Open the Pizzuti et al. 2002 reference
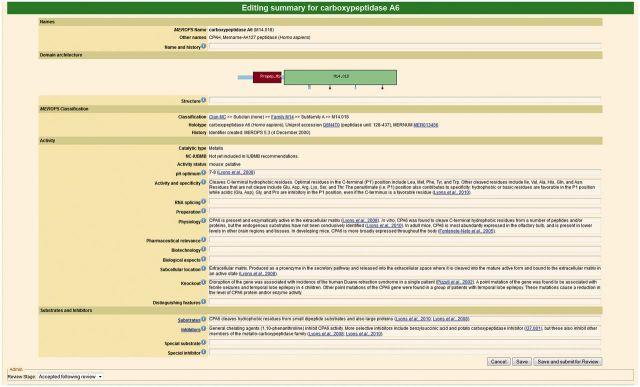The width and height of the screenshot is (640, 387). tap(455, 282)
